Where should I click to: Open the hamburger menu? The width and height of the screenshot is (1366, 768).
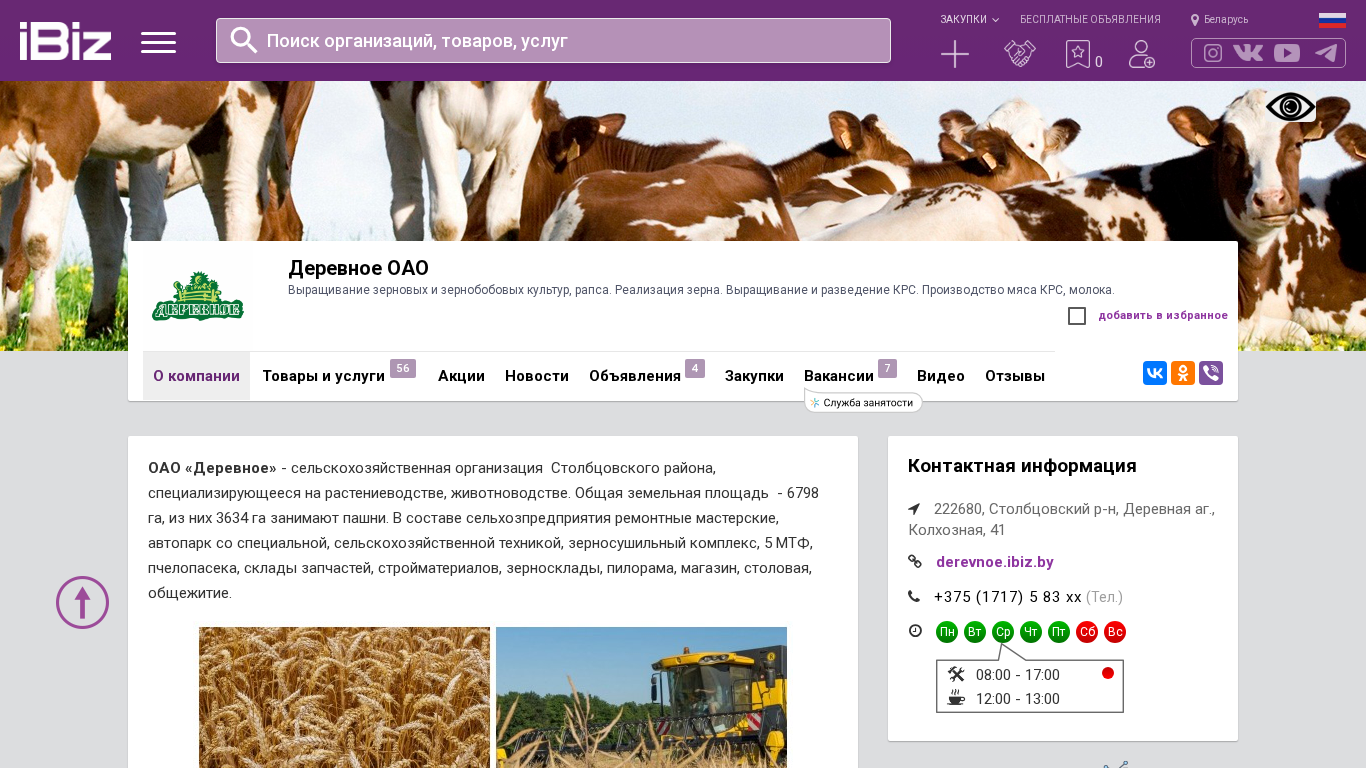158,42
